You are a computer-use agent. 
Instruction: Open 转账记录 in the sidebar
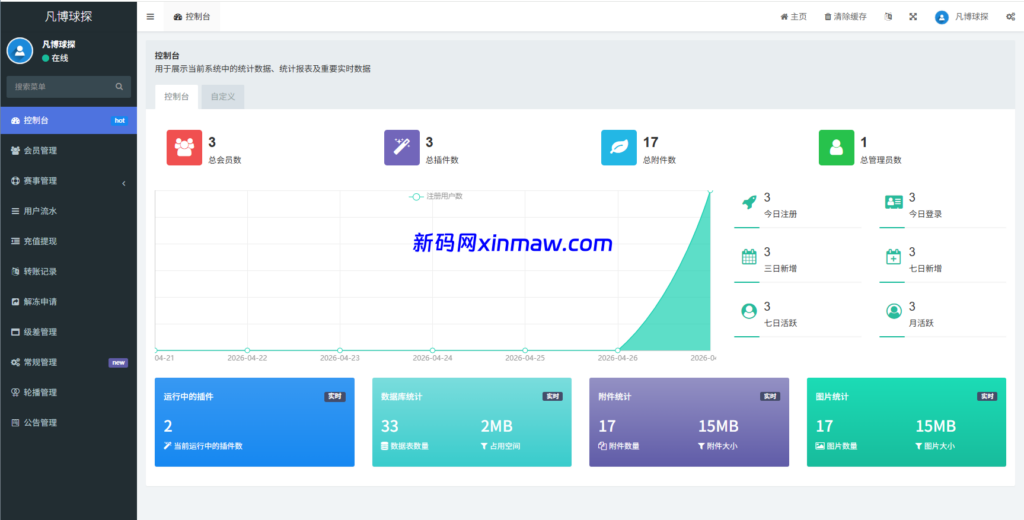coord(69,271)
